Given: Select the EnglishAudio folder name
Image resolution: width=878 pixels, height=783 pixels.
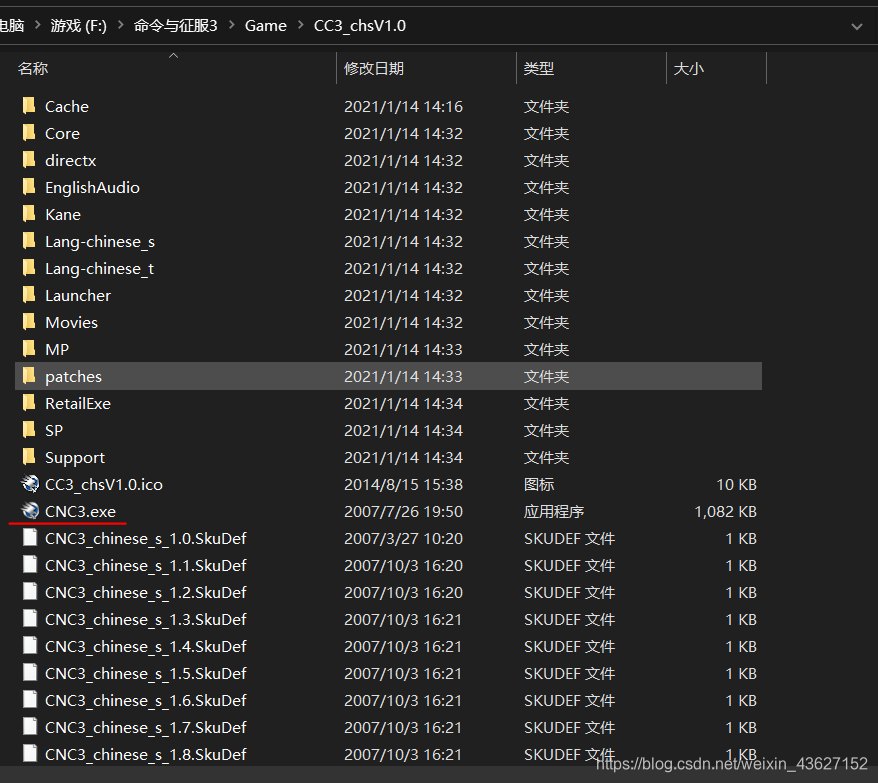Looking at the screenshot, I should tap(92, 187).
